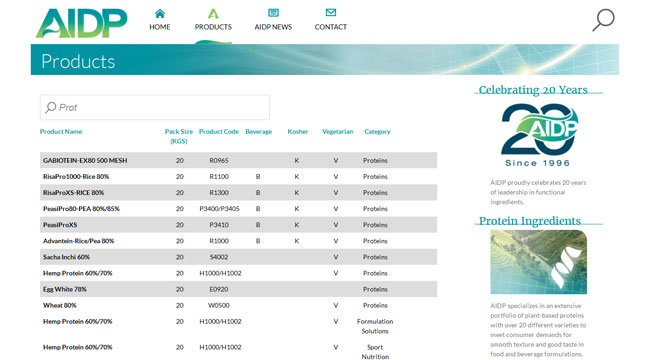Viewport: 650px width, 360px height.
Task: Sort by Kosher column header
Action: (298, 131)
